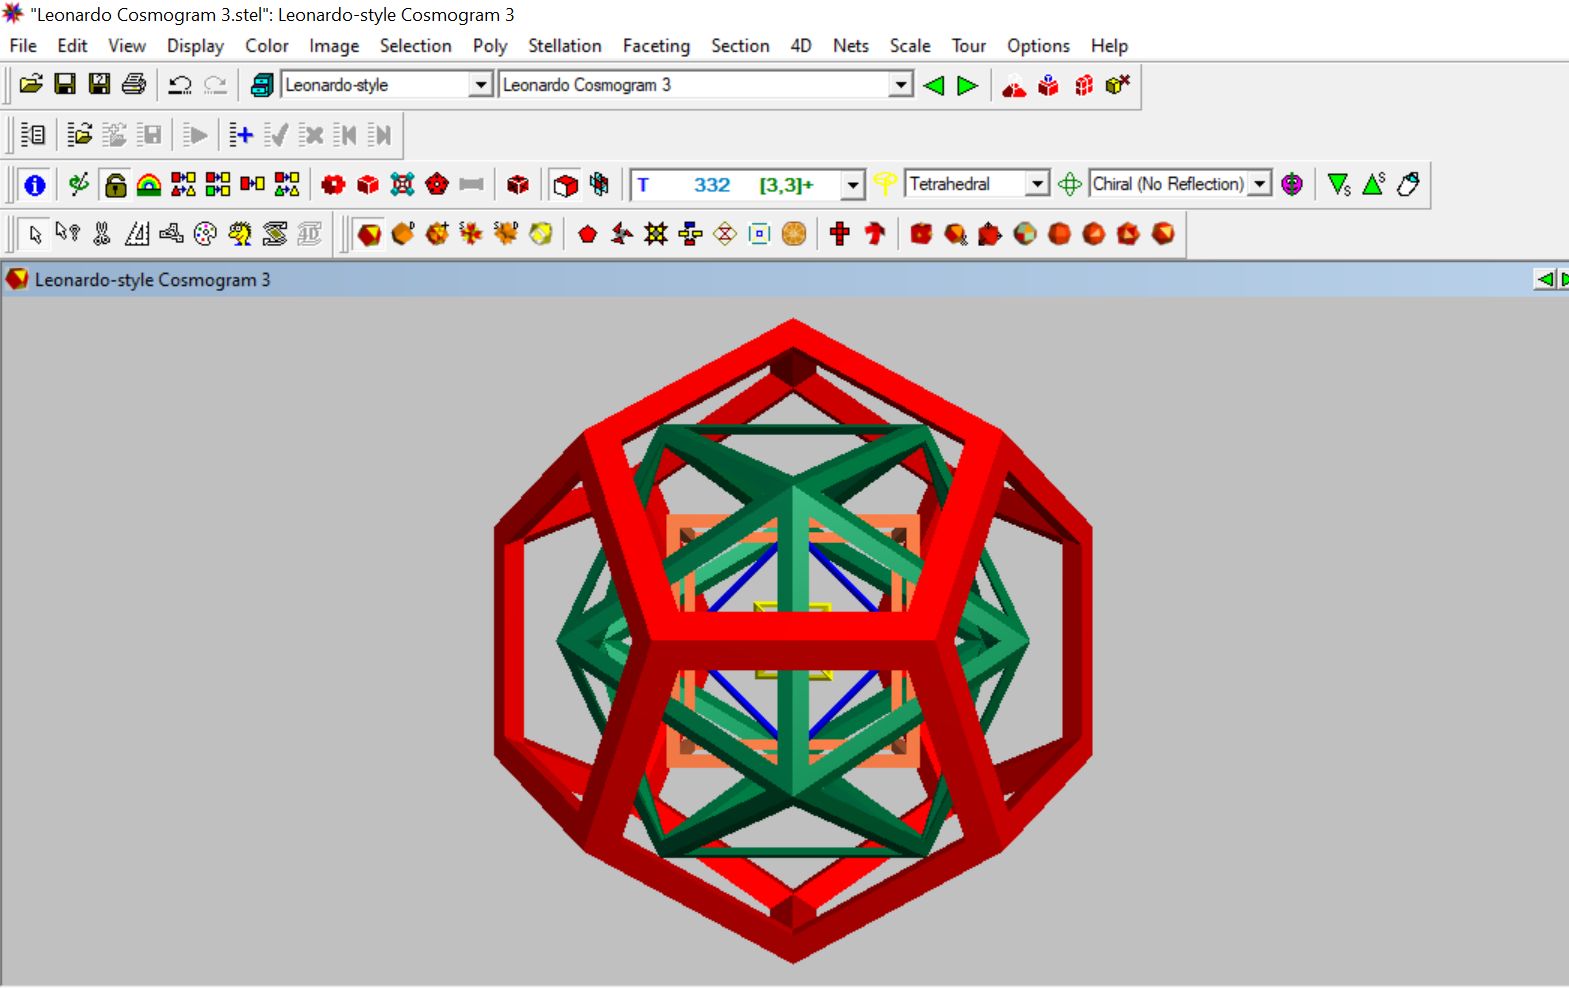Image resolution: width=1569 pixels, height=988 pixels.
Task: Click the blue plus add-to-list icon
Action: 241,135
